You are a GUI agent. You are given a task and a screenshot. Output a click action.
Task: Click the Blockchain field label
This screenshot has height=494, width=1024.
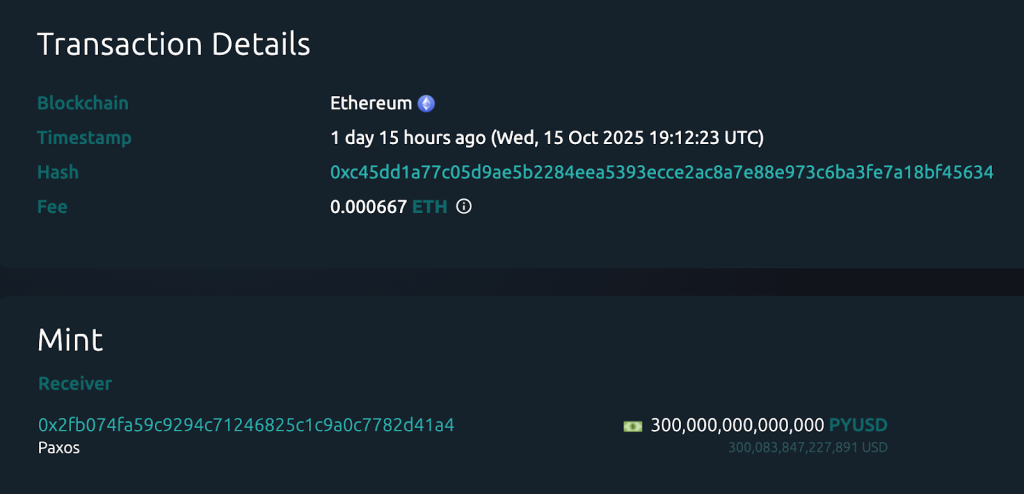tap(83, 103)
